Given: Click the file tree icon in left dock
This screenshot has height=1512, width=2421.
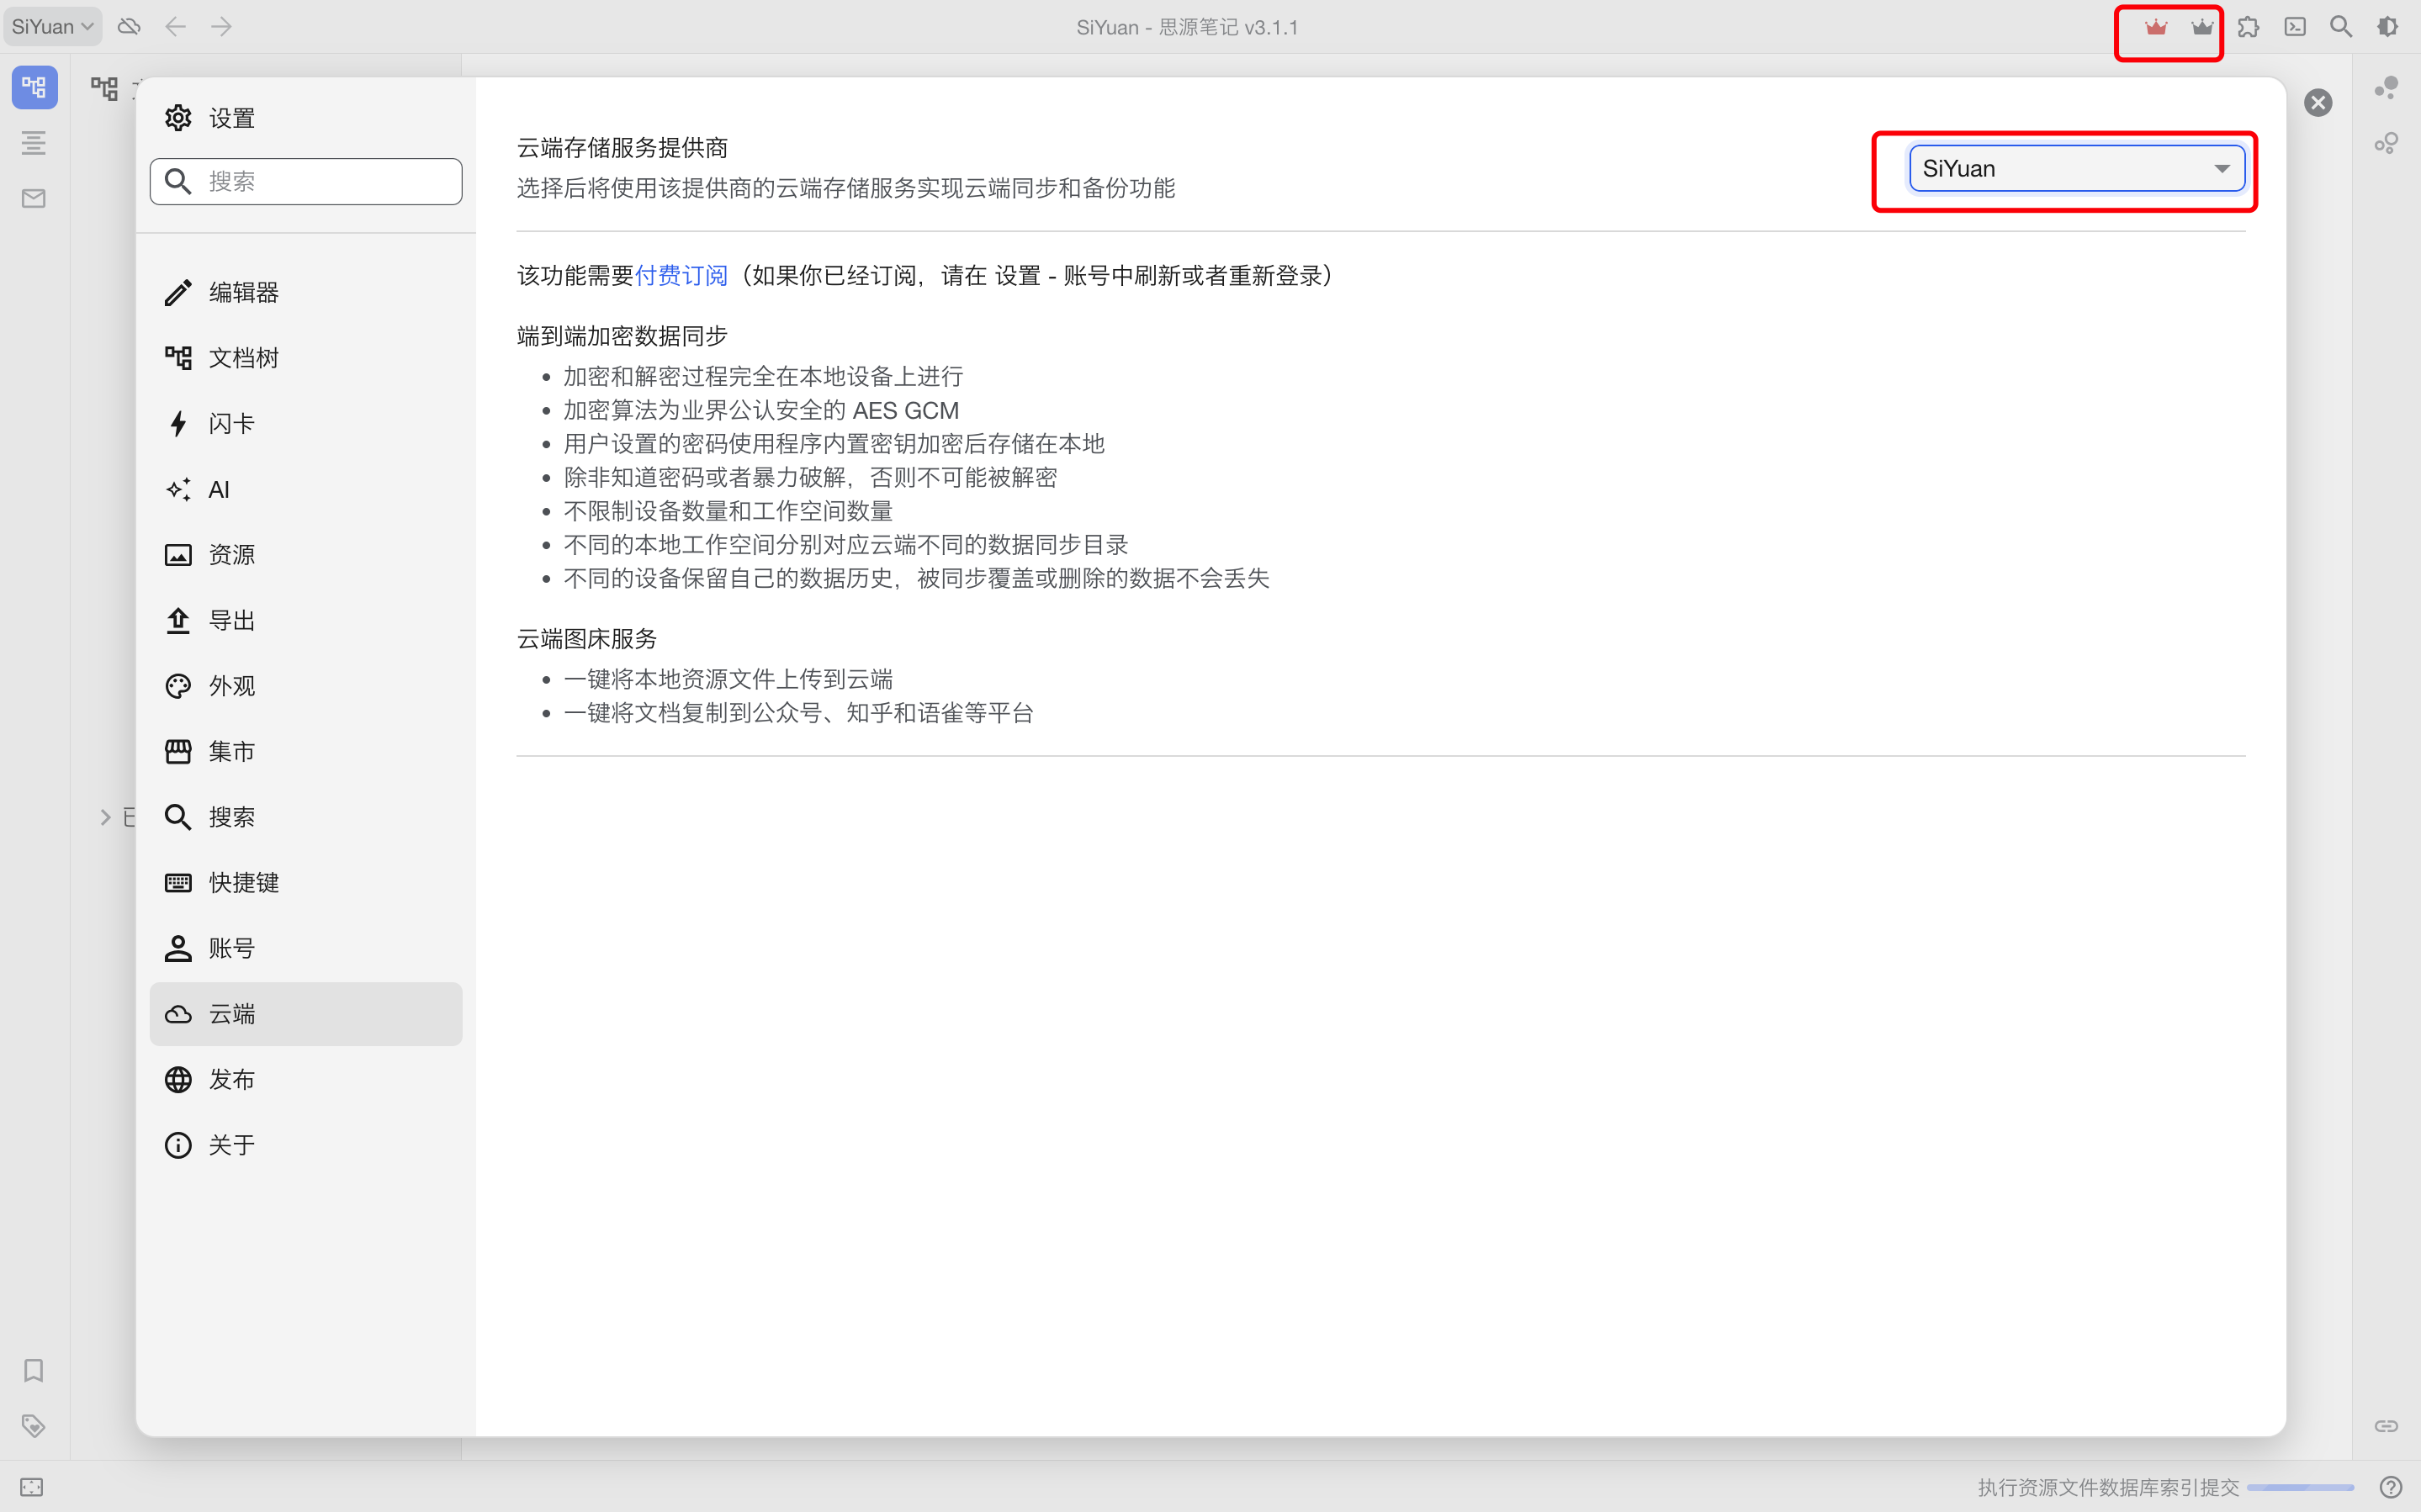Looking at the screenshot, I should 34,87.
